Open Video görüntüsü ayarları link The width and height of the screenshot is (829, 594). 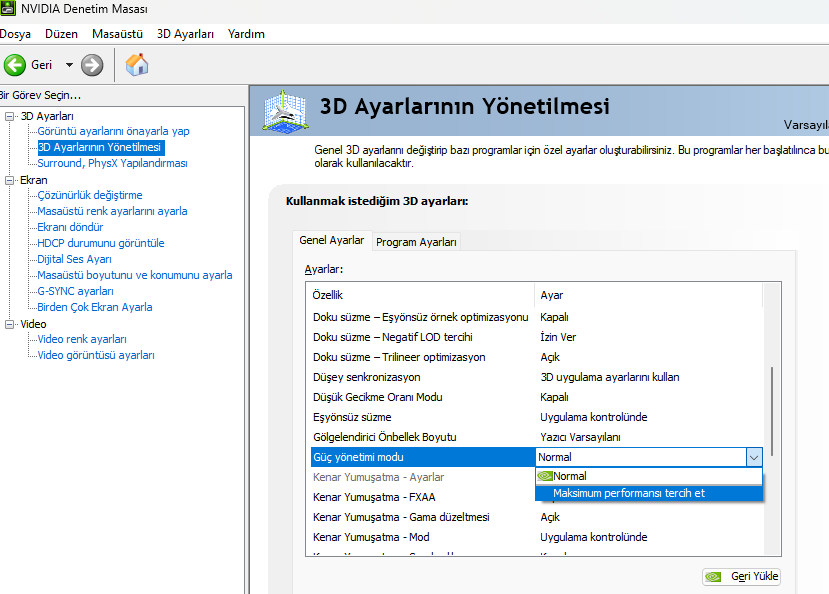coord(96,355)
